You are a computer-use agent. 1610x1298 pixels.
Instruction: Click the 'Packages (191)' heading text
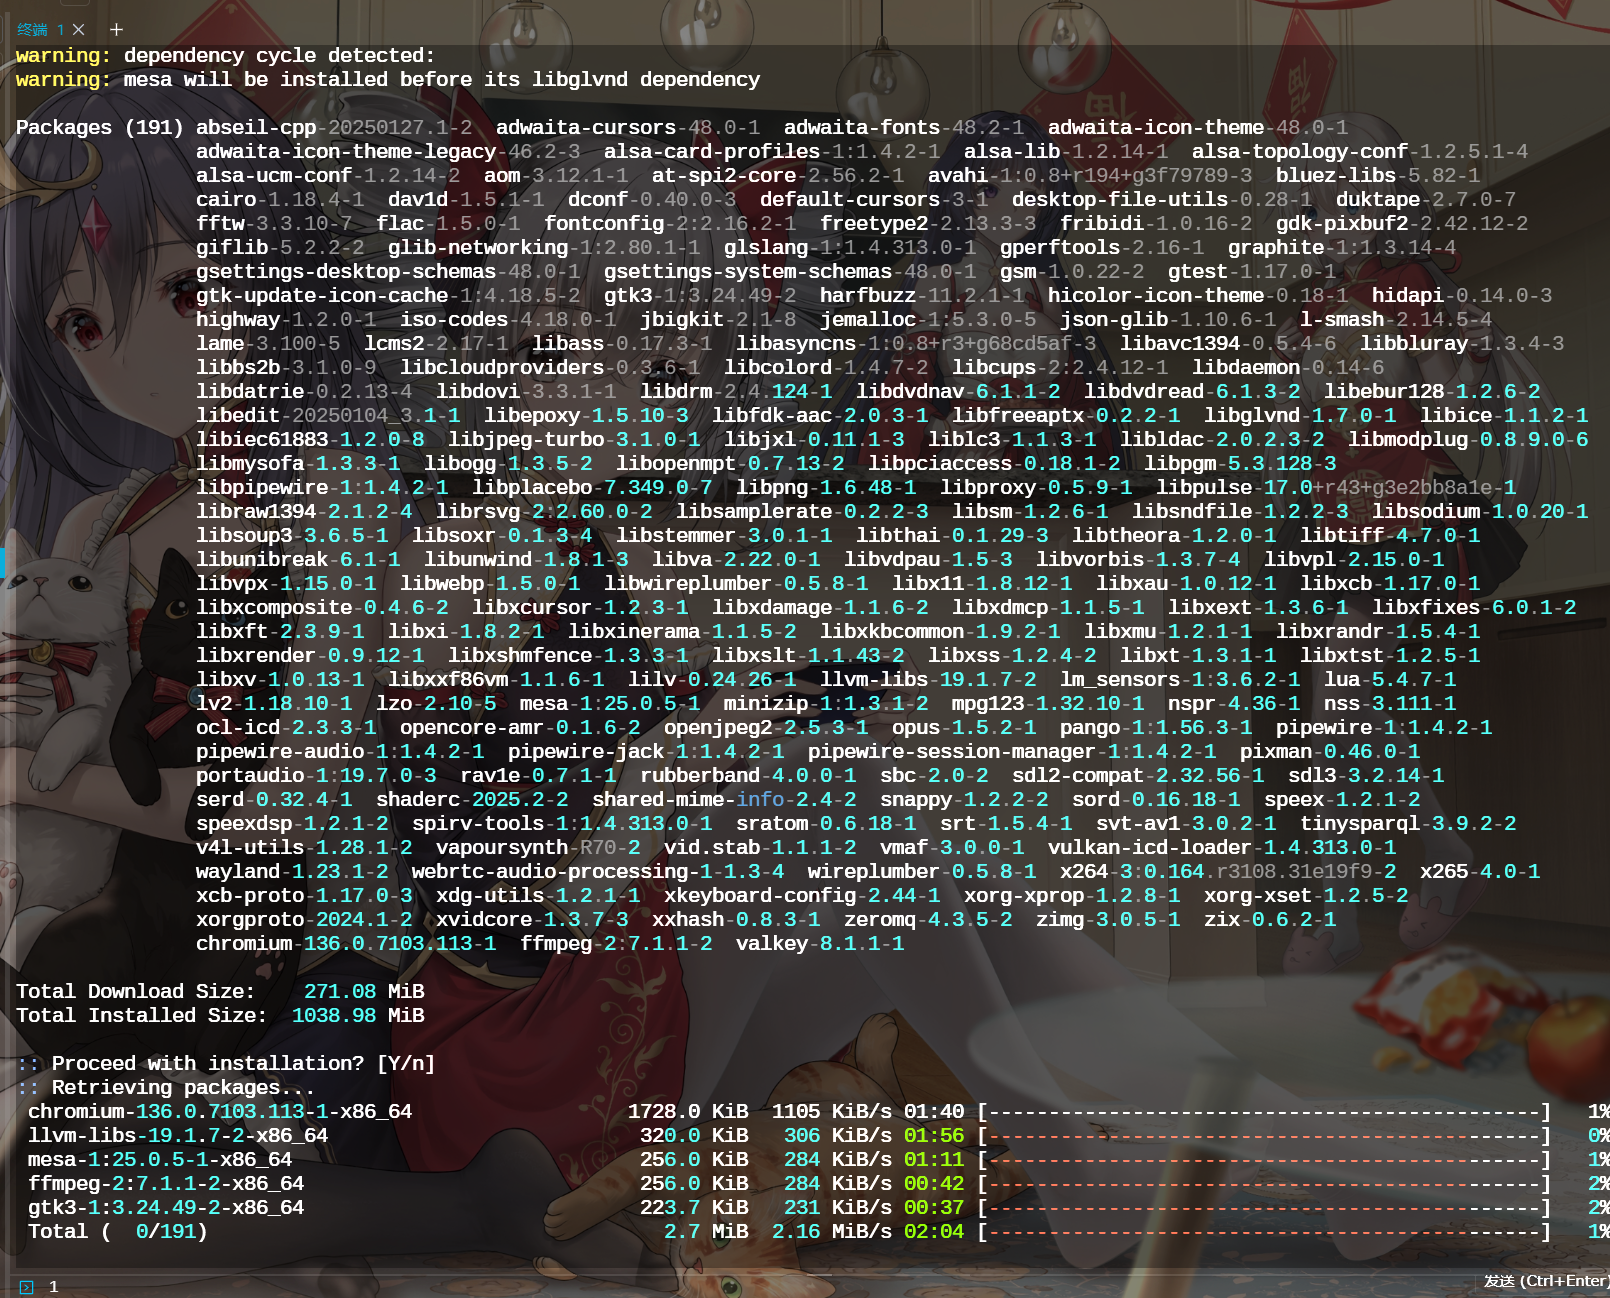[x=99, y=128]
